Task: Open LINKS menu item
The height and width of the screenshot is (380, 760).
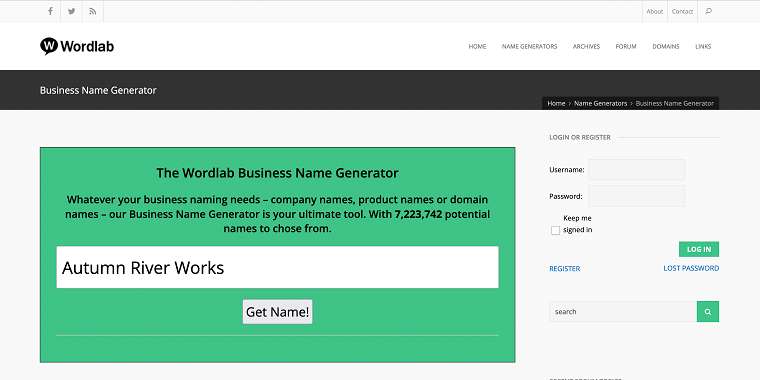Action: [x=703, y=47]
